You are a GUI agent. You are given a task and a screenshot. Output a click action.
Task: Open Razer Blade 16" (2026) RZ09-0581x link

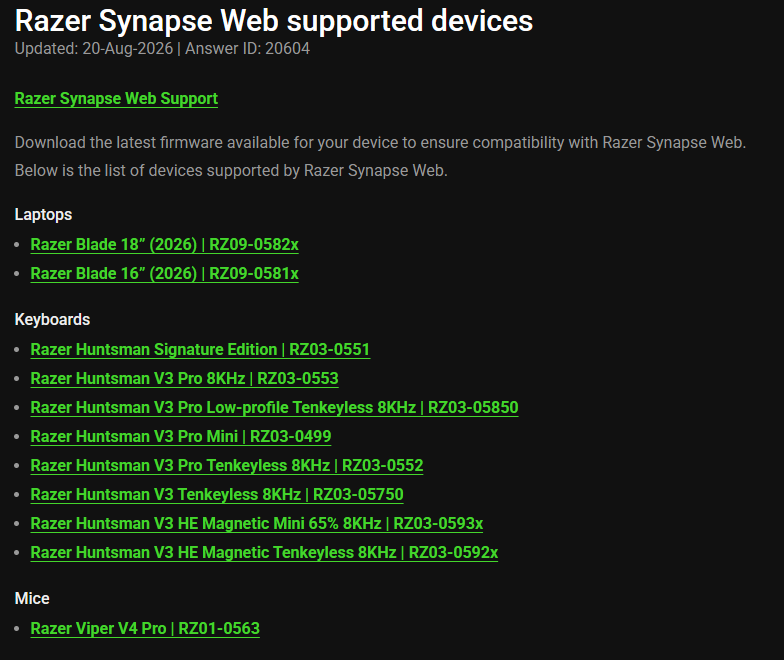coord(164,274)
